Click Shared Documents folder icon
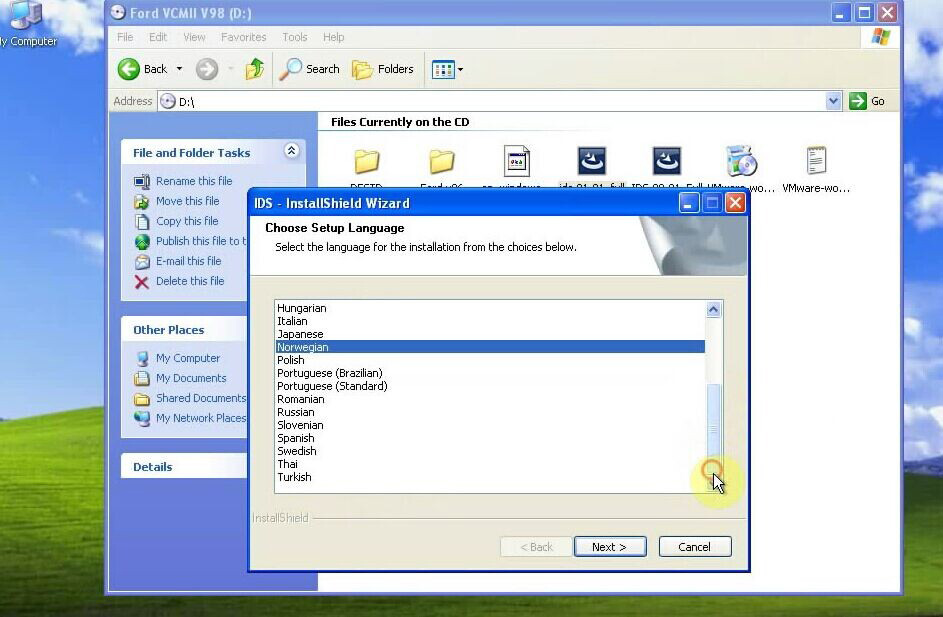Viewport: 943px width, 617px height. tap(142, 399)
